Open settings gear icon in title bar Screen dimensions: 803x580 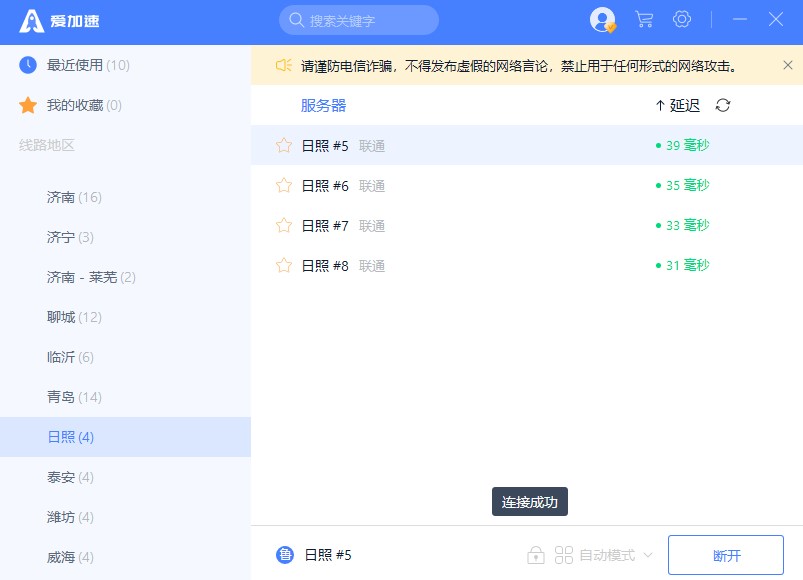682,19
